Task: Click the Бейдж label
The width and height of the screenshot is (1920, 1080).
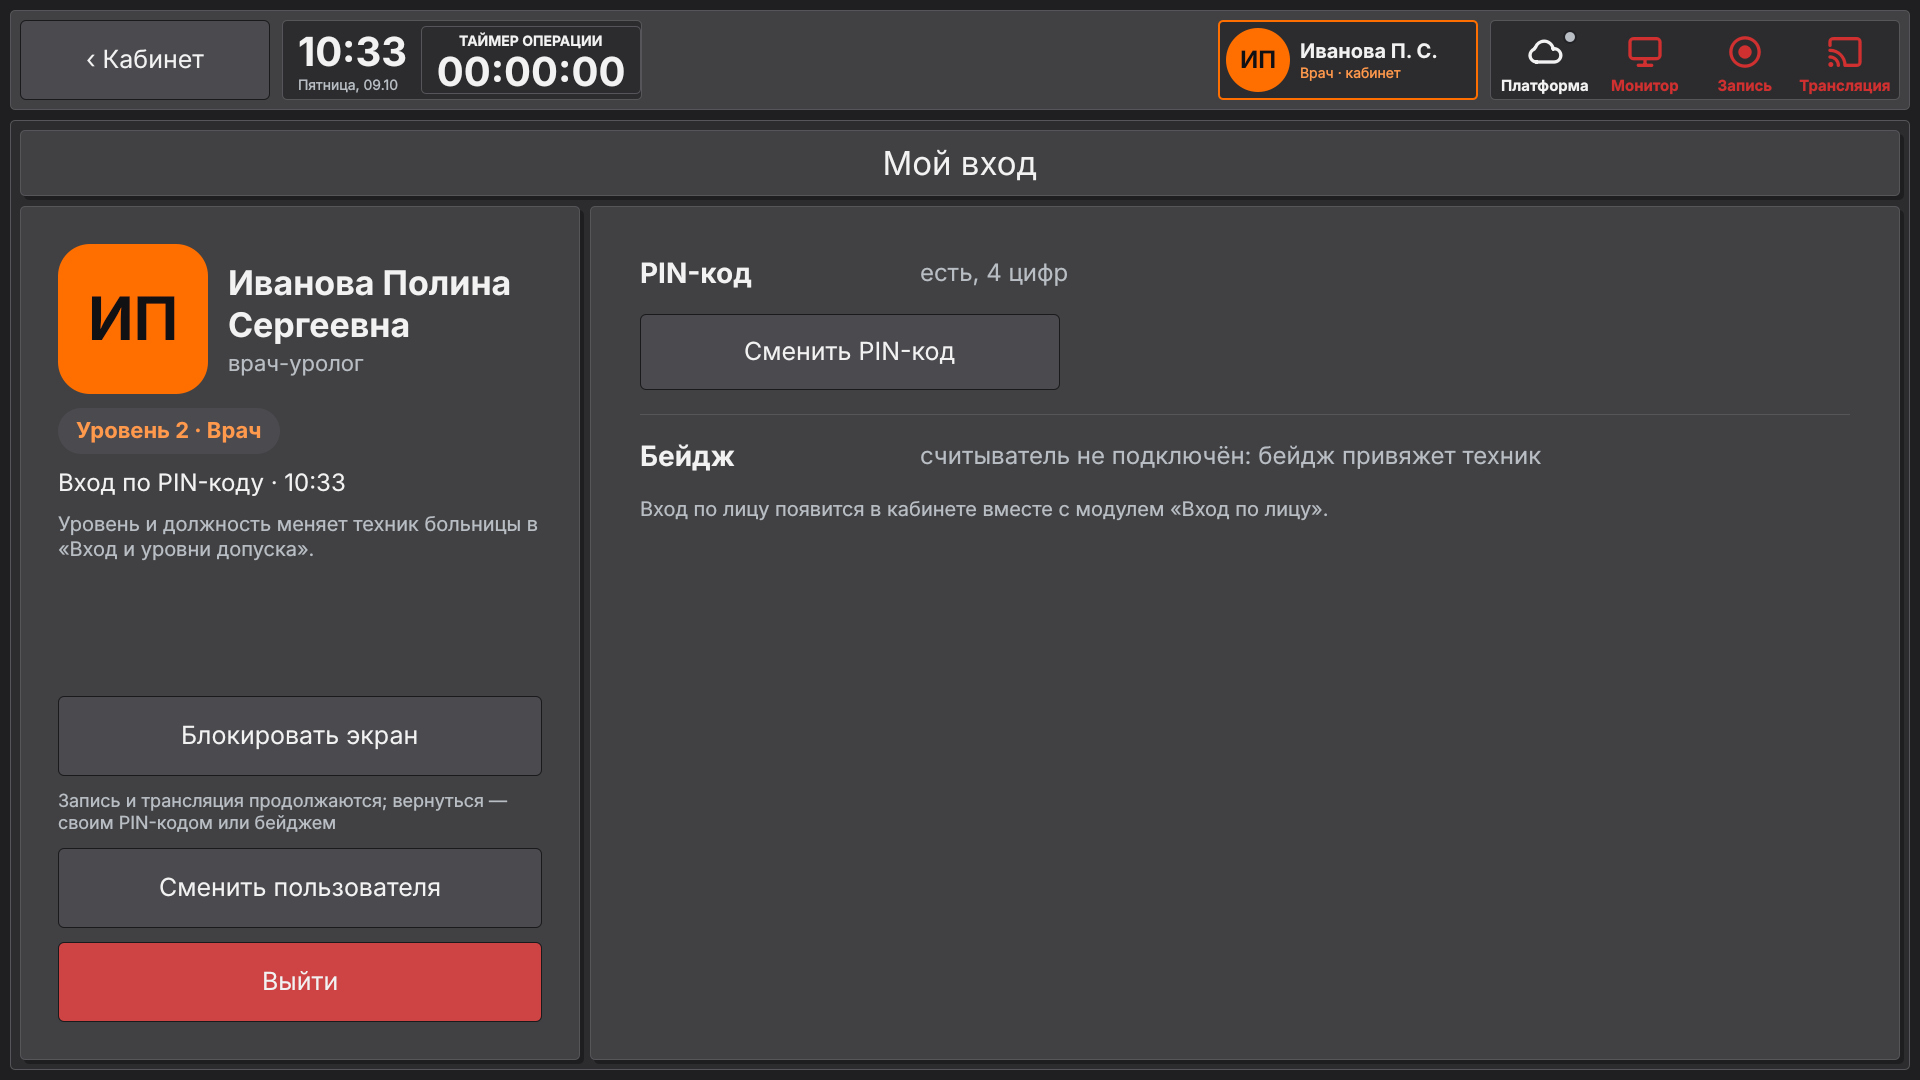Action: tap(687, 457)
